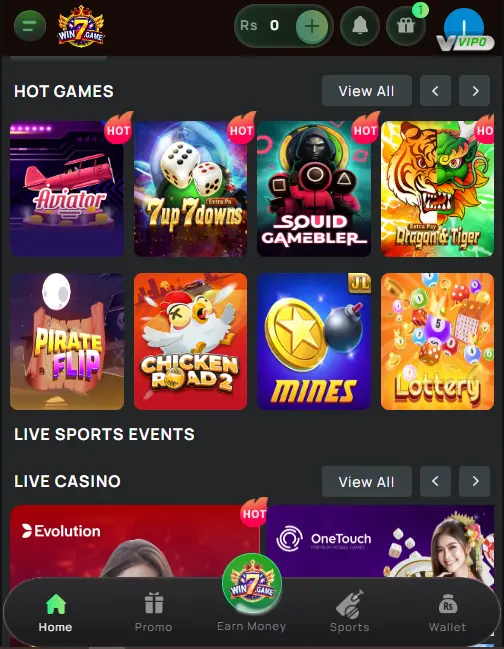Switch to the Promo tab
This screenshot has width=504, height=649.
(x=154, y=613)
